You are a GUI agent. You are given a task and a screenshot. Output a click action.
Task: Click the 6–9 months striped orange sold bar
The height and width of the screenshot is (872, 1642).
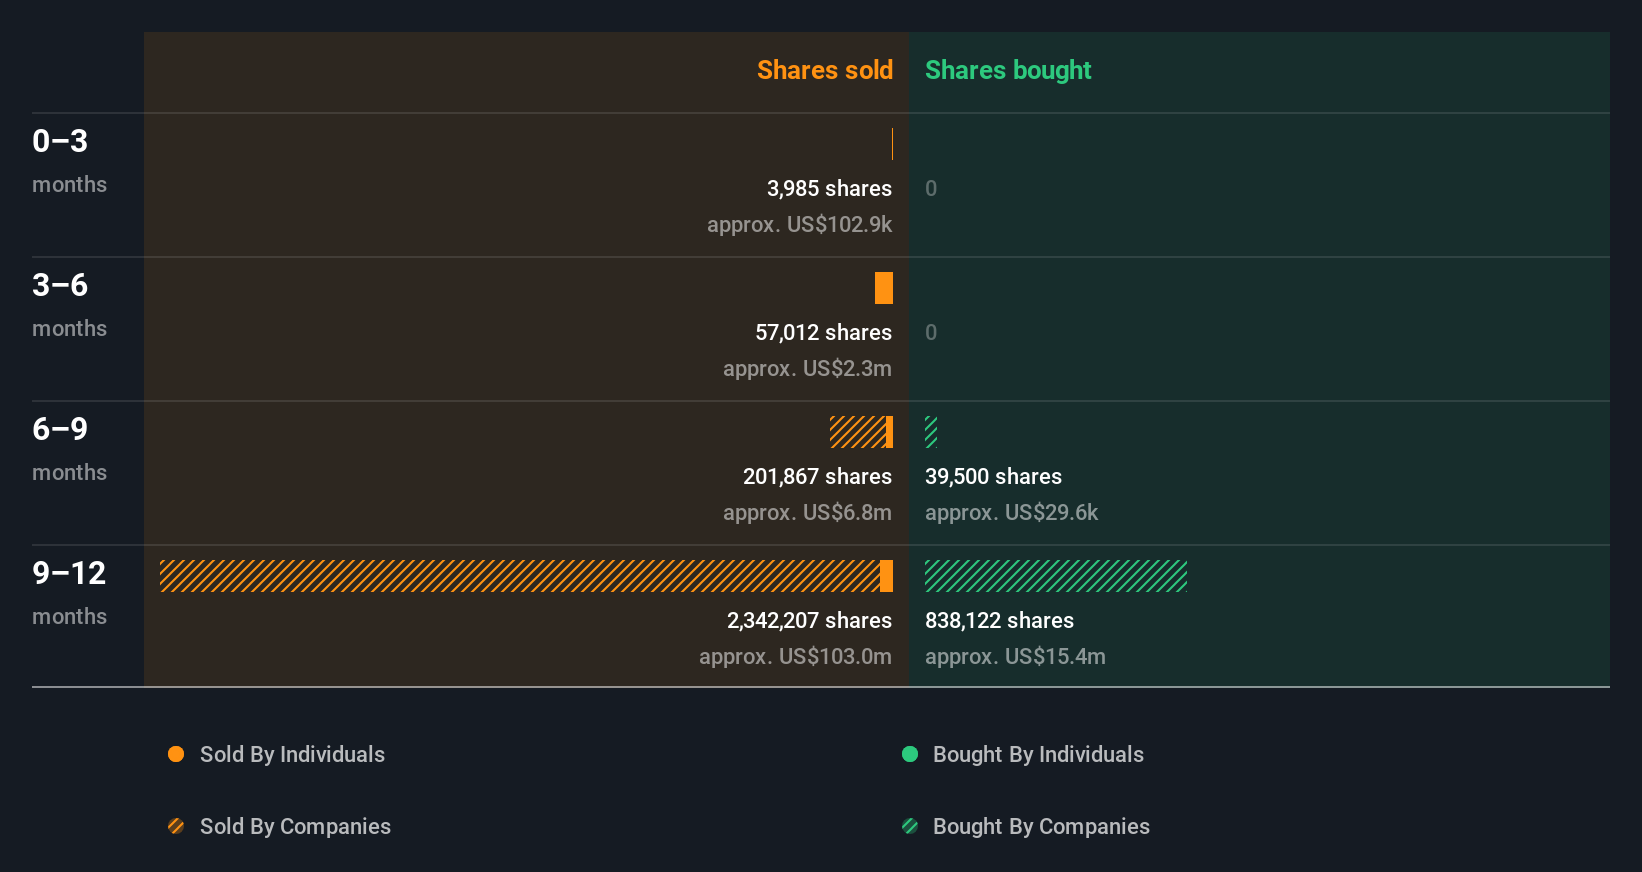[858, 432]
